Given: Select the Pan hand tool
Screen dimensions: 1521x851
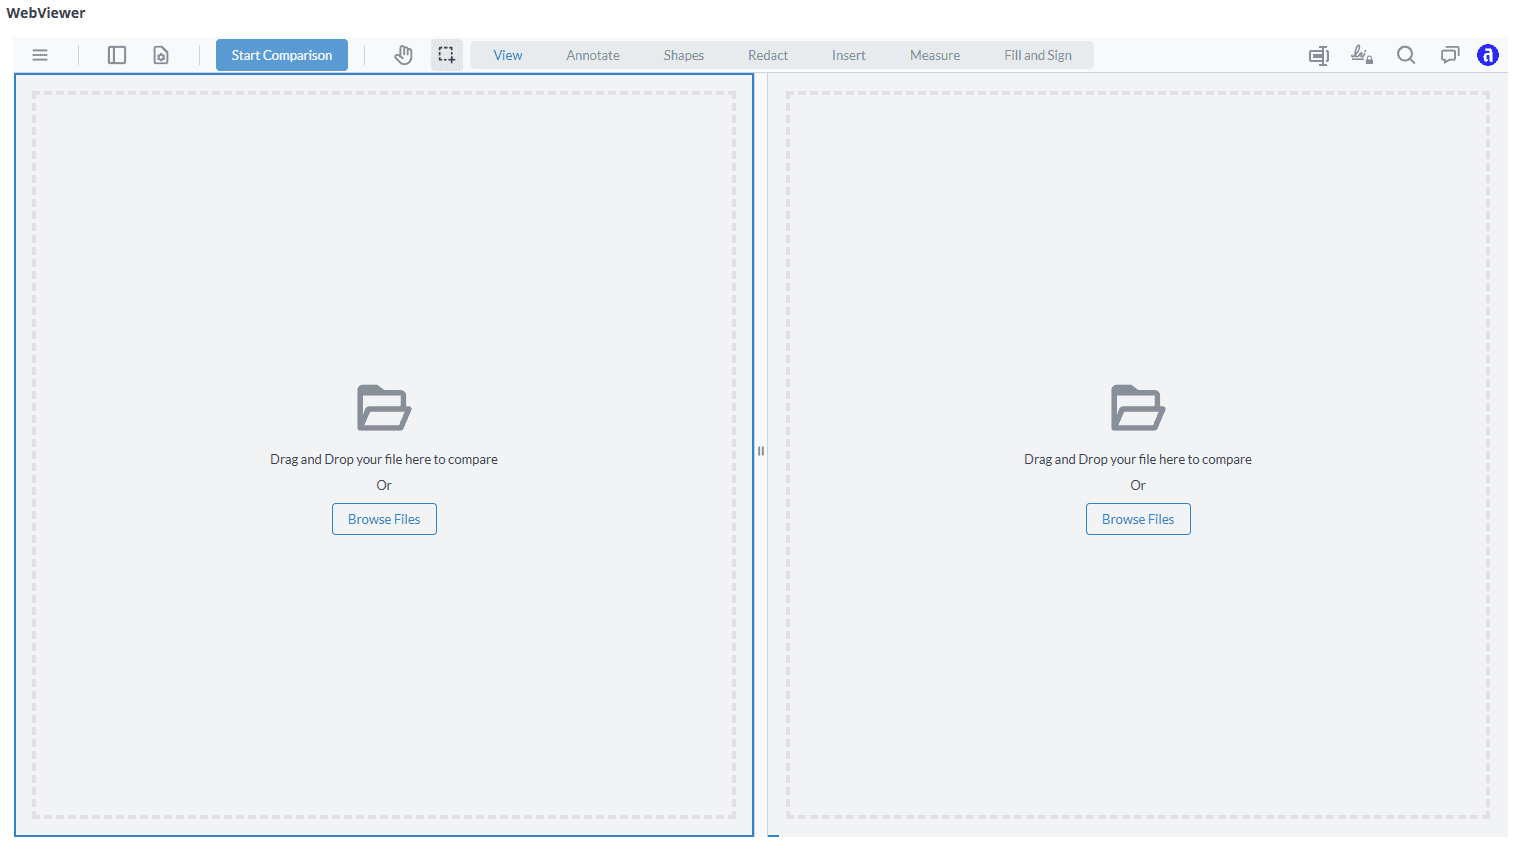Looking at the screenshot, I should [x=403, y=55].
